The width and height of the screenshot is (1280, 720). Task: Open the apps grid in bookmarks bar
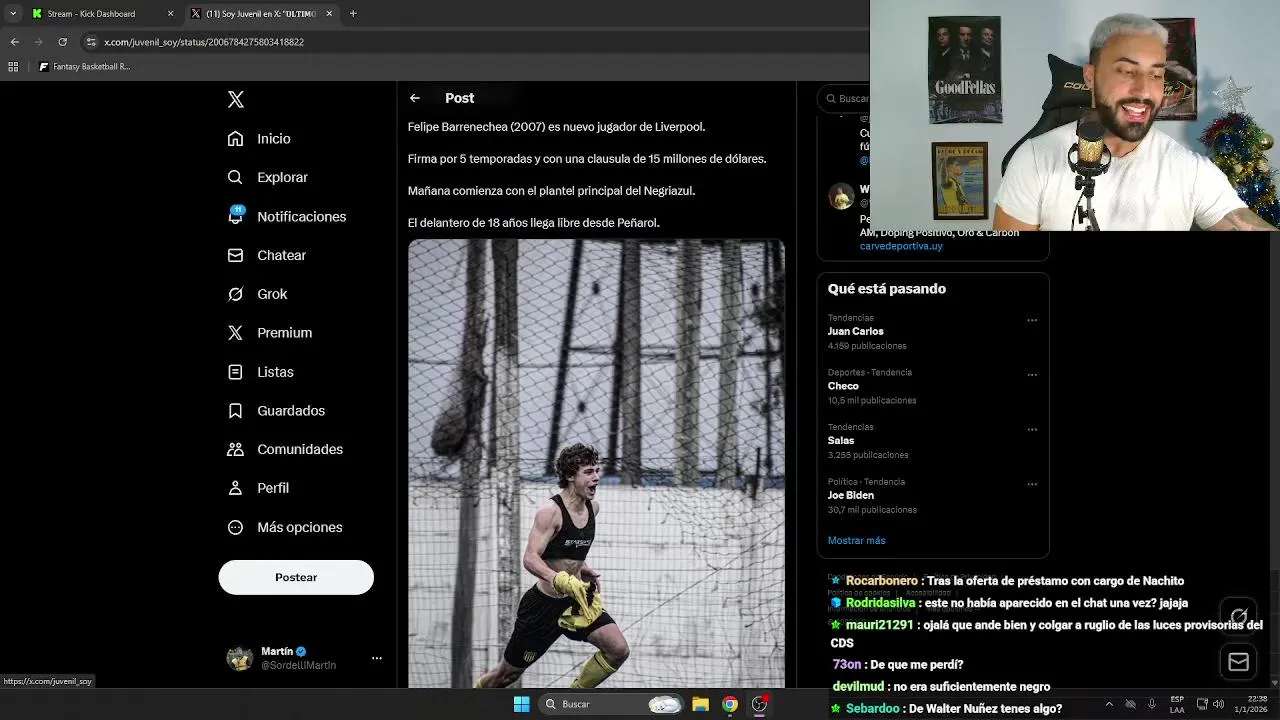pos(13,67)
